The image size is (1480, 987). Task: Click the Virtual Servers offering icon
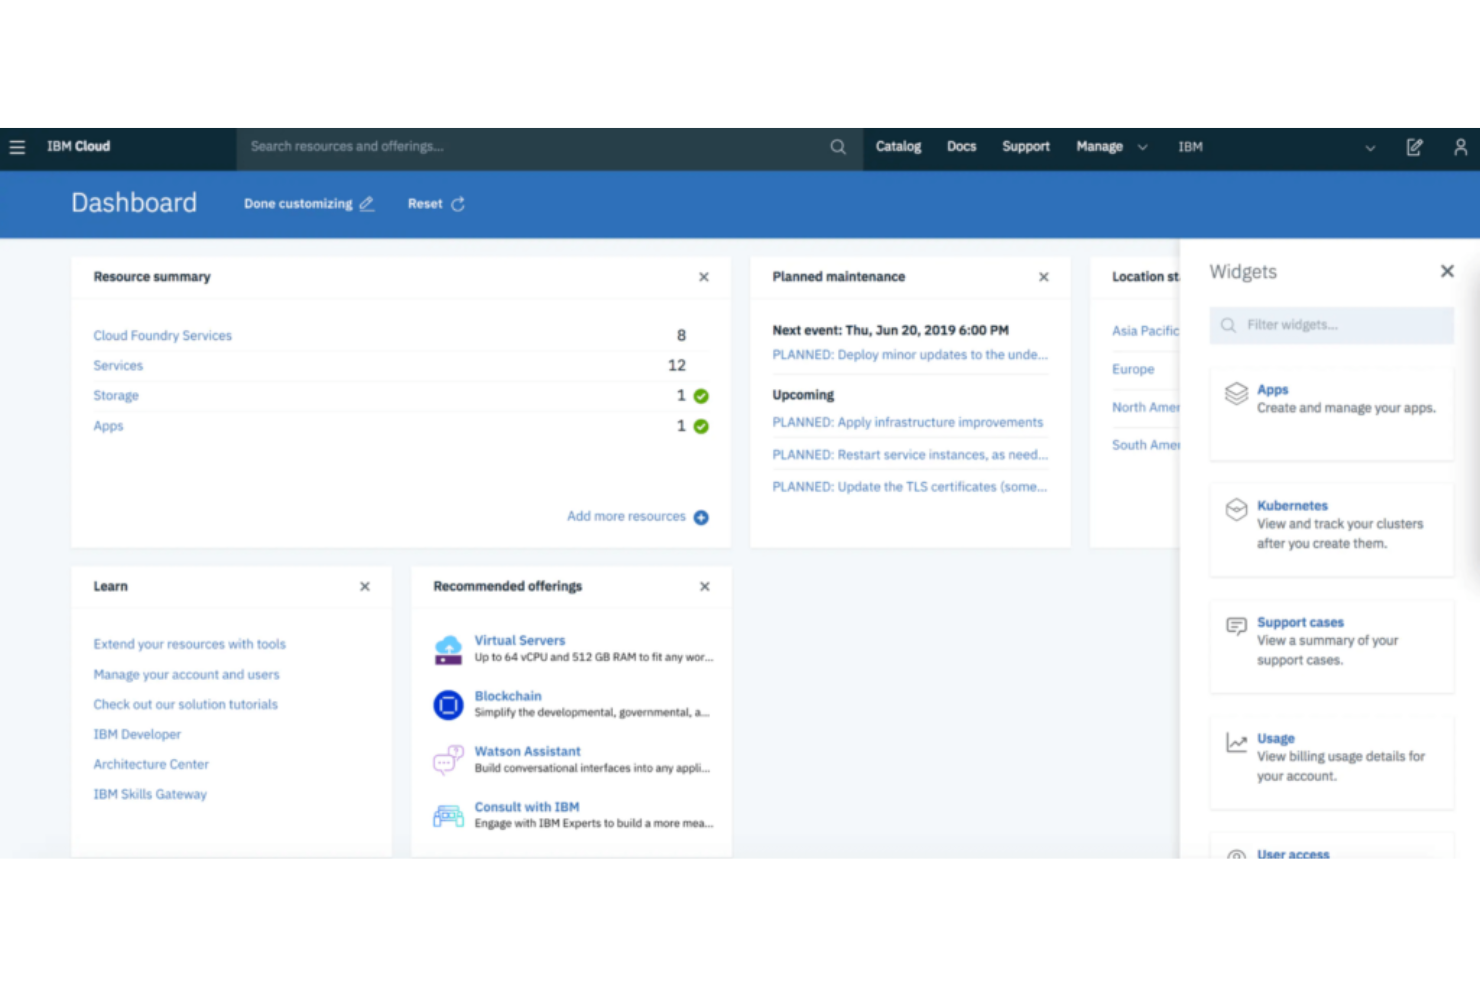[448, 648]
